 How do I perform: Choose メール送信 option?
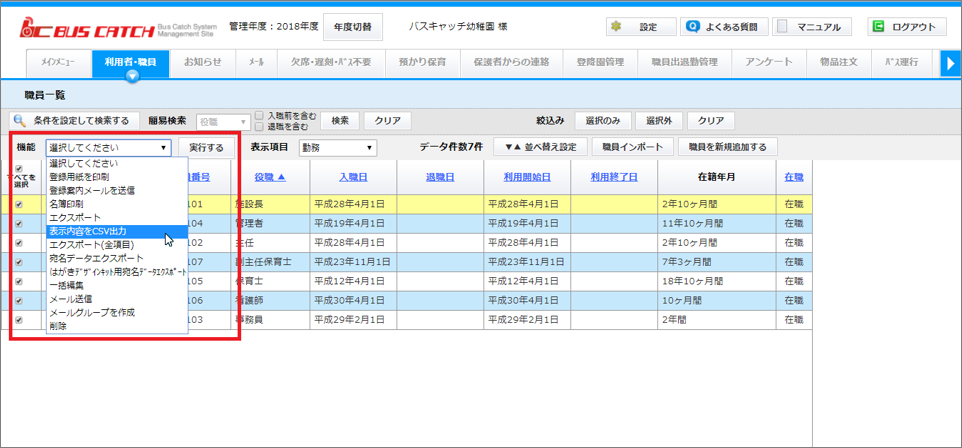click(x=117, y=299)
